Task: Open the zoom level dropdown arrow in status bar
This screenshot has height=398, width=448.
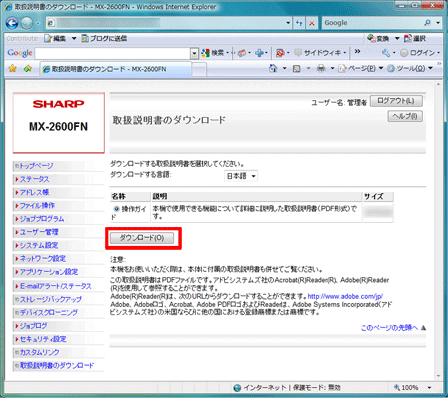Action: tap(429, 388)
